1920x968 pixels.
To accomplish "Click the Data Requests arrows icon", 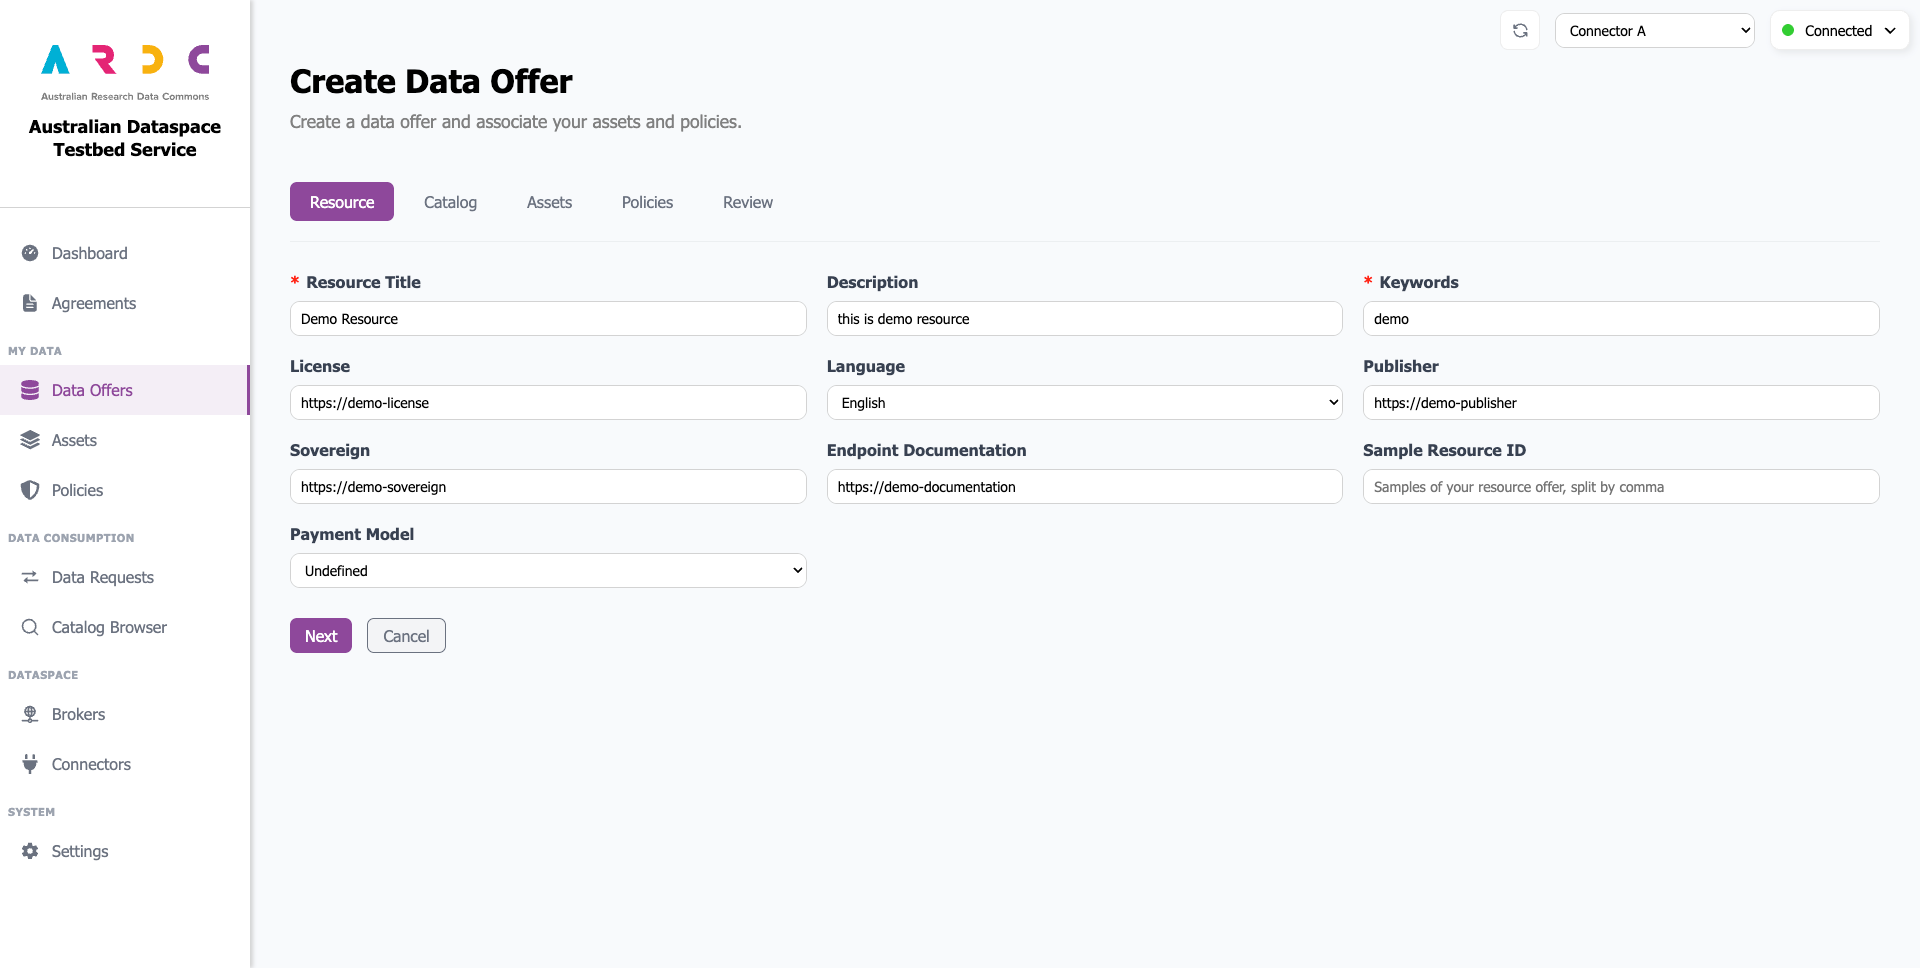I will [30, 577].
